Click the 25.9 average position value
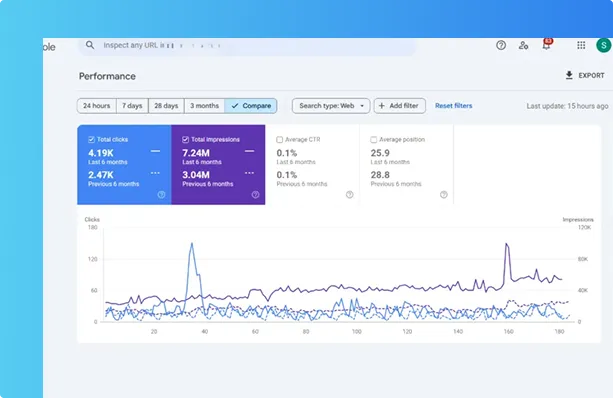The width and height of the screenshot is (613, 398). (380, 153)
